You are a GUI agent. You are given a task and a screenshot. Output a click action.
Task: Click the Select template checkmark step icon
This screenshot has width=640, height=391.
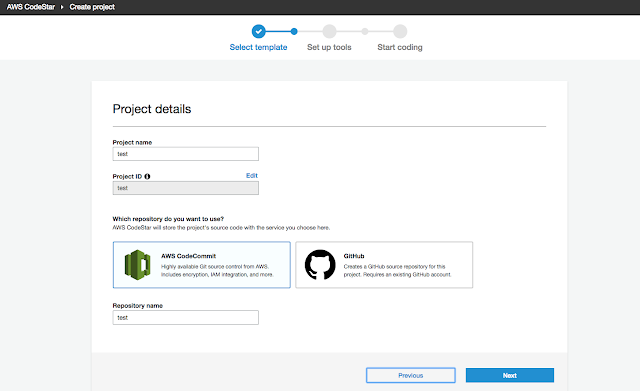click(x=258, y=31)
